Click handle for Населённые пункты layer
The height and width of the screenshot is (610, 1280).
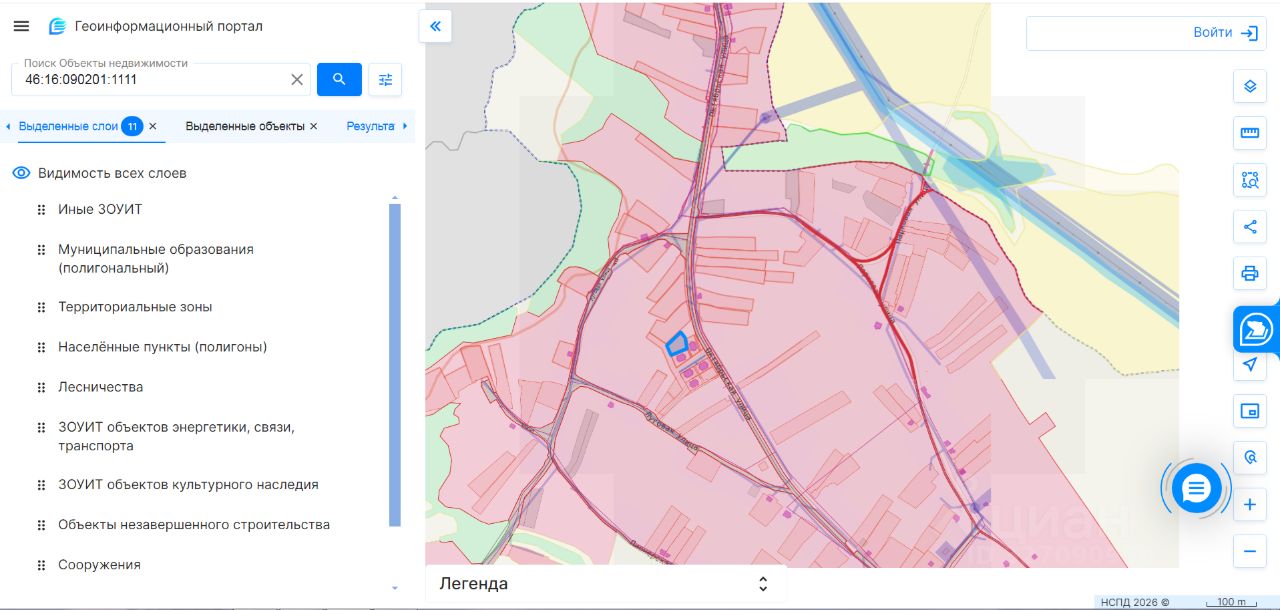pyautogui.click(x=41, y=348)
